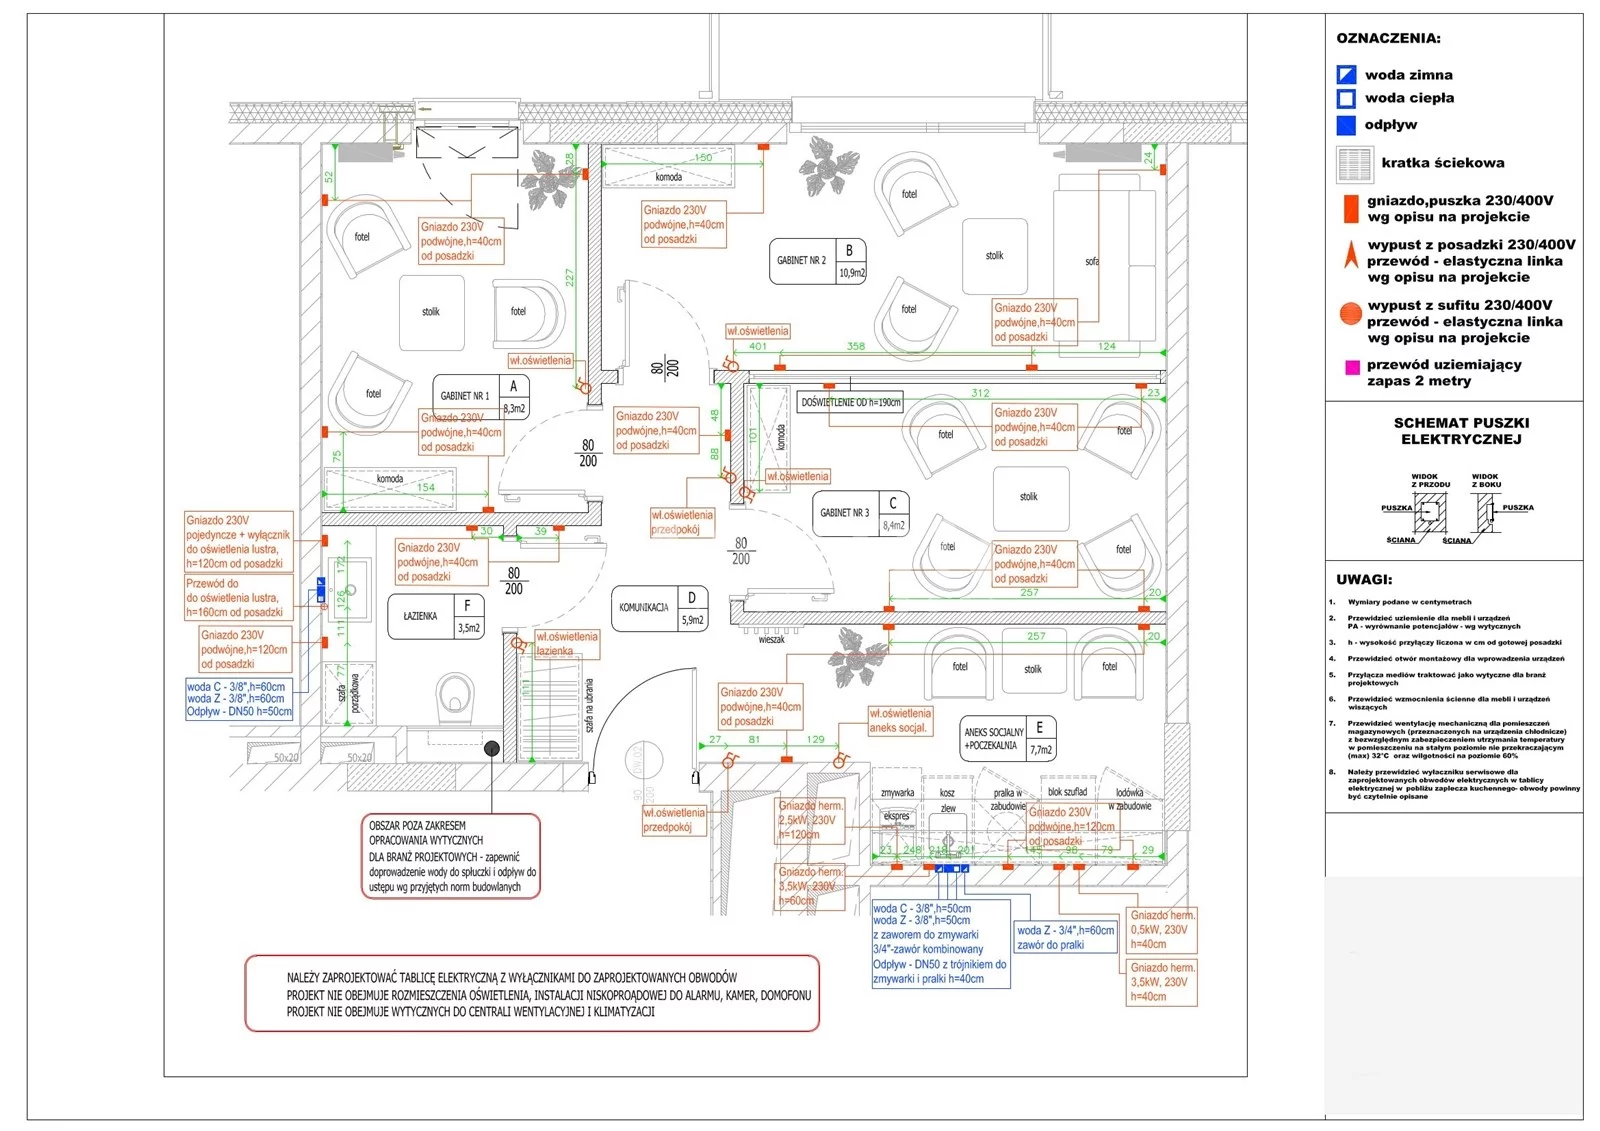This screenshot has height=1131, width=1600.
Task: Click the zmywarka label
Action: (897, 793)
